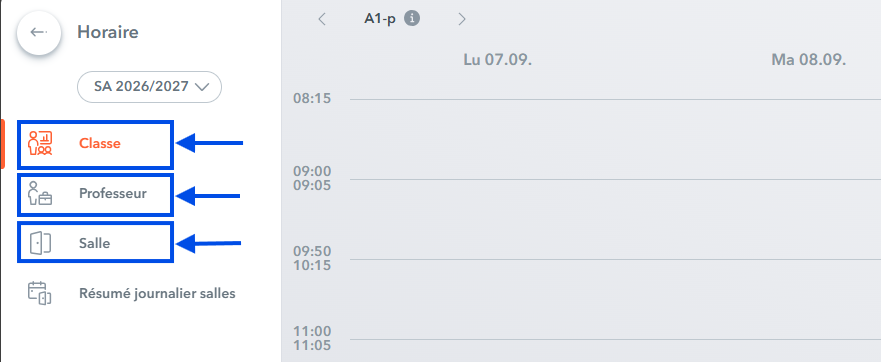Select the Ma 08.09. day header
881x362 pixels.
pyautogui.click(x=809, y=60)
